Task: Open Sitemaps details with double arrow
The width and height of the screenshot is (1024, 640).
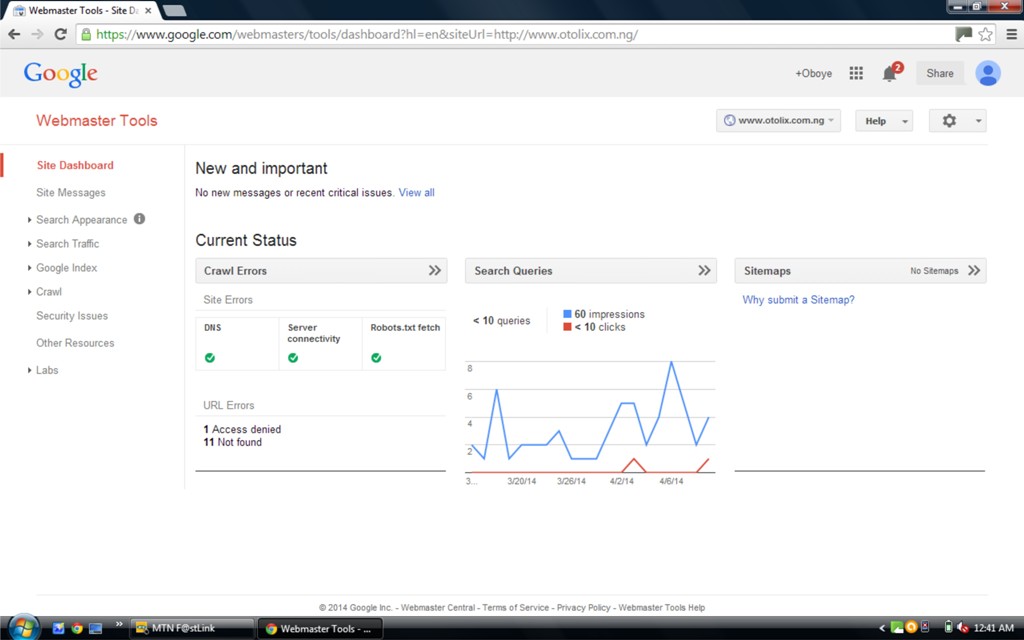Action: coord(974,270)
